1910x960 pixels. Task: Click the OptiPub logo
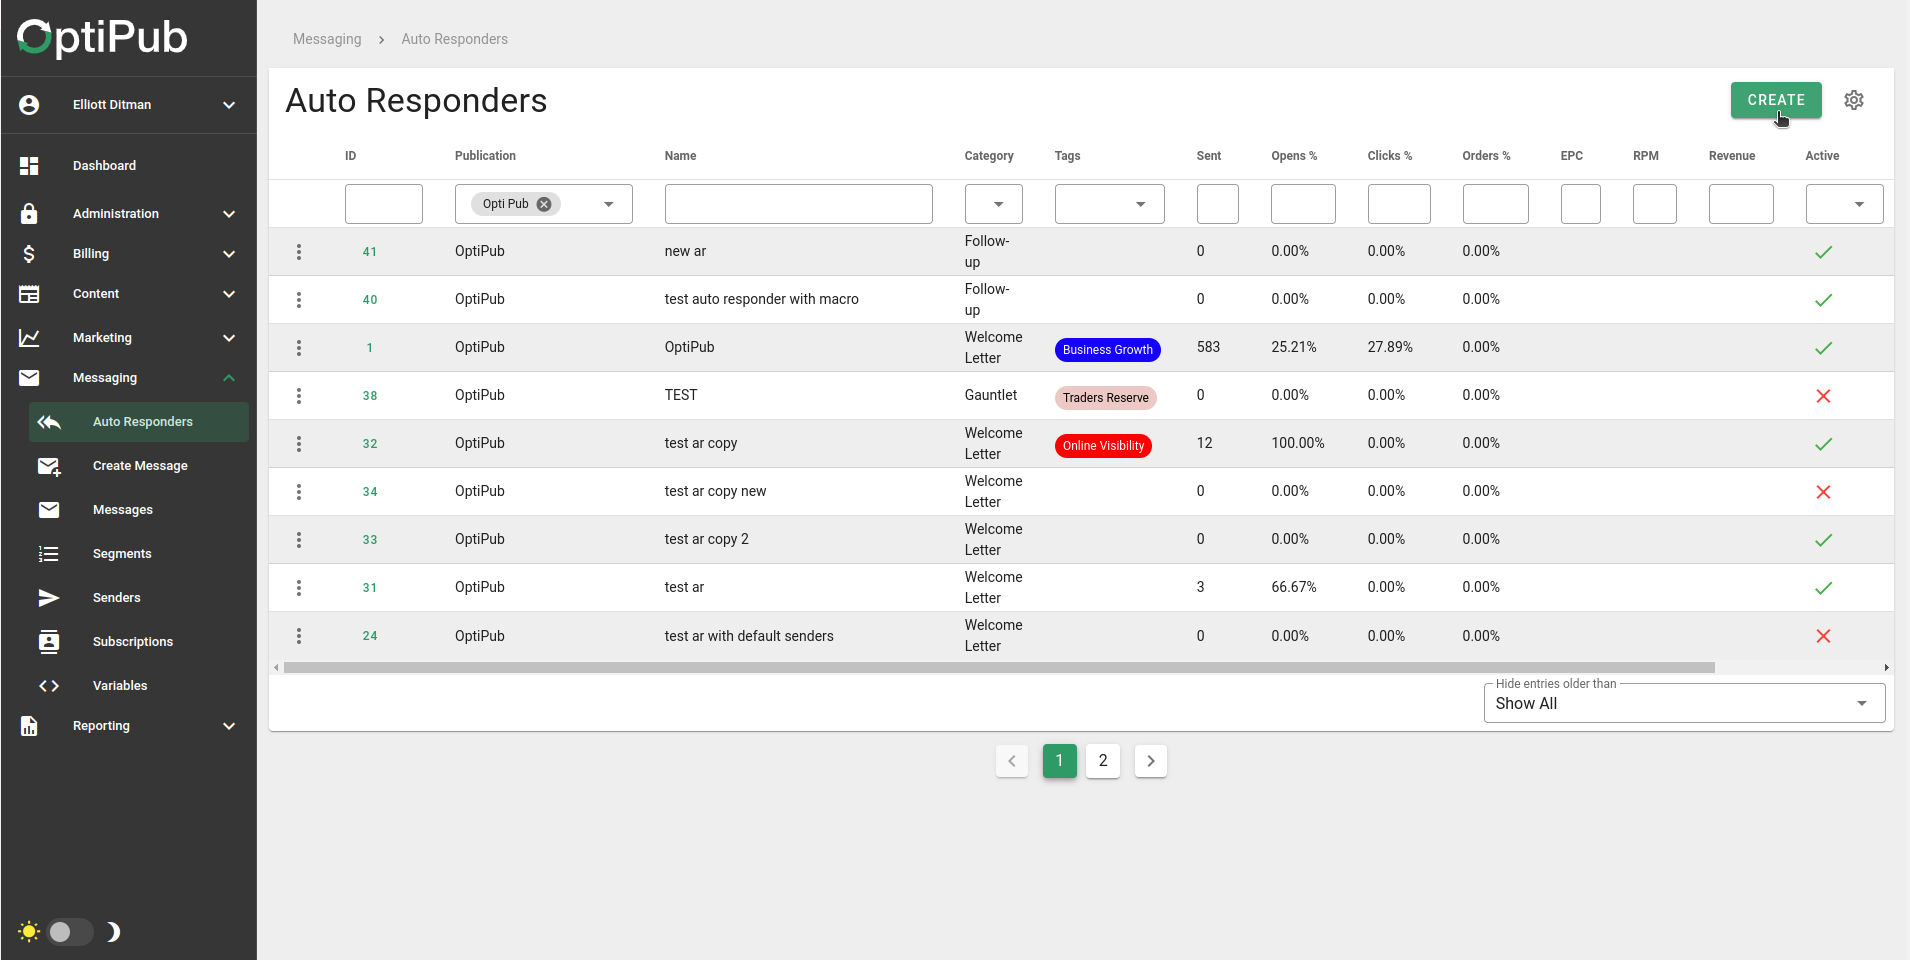(102, 37)
